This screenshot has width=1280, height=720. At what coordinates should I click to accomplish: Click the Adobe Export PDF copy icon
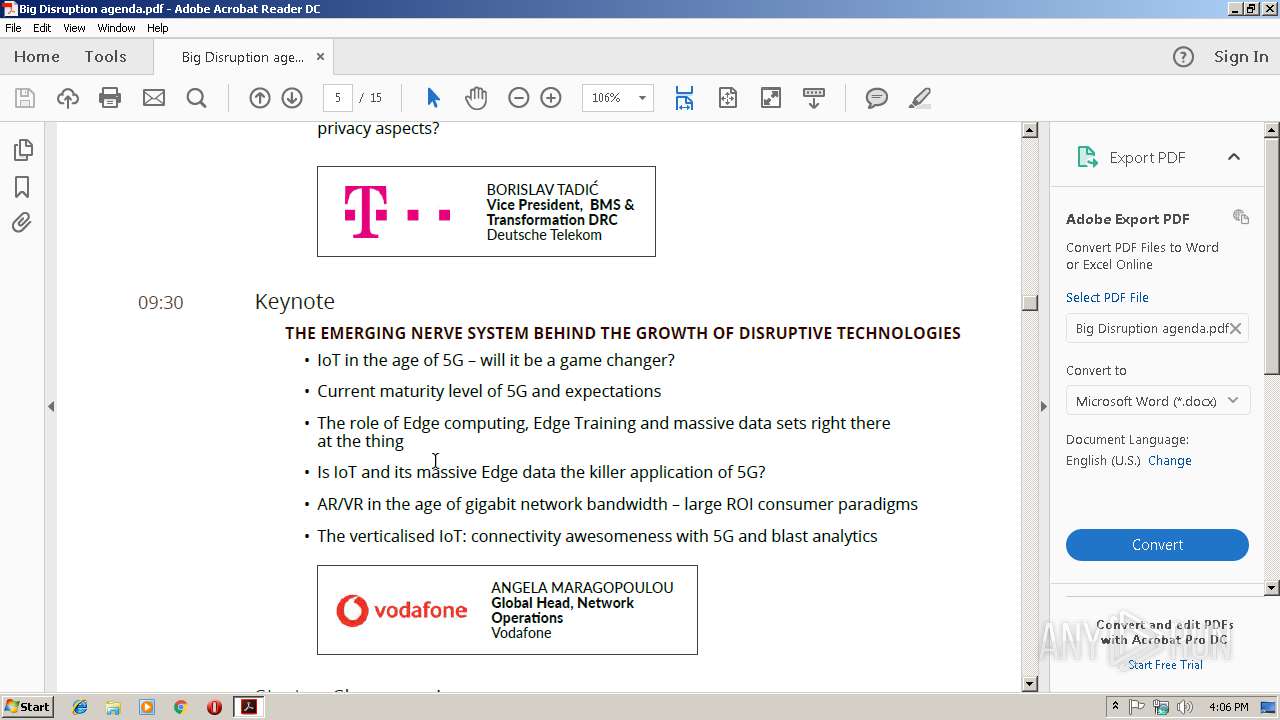click(1241, 217)
